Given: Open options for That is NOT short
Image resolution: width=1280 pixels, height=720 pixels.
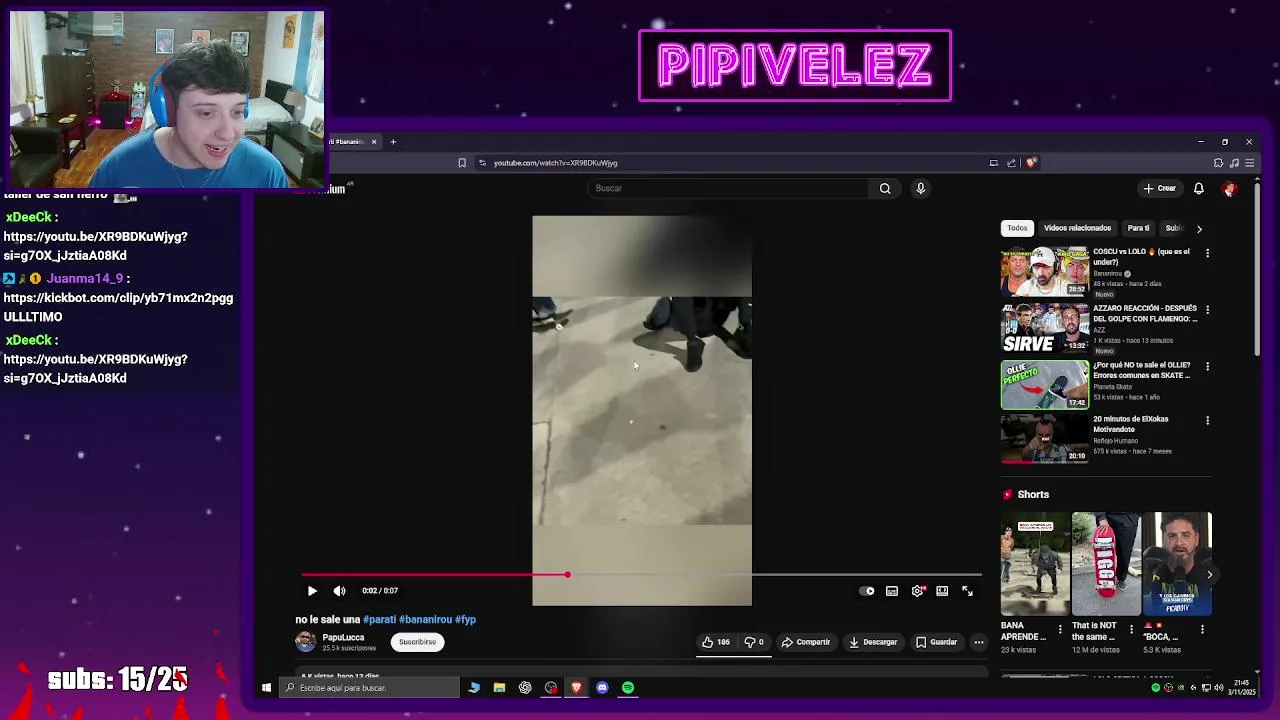Looking at the screenshot, I should pos(1131,630).
